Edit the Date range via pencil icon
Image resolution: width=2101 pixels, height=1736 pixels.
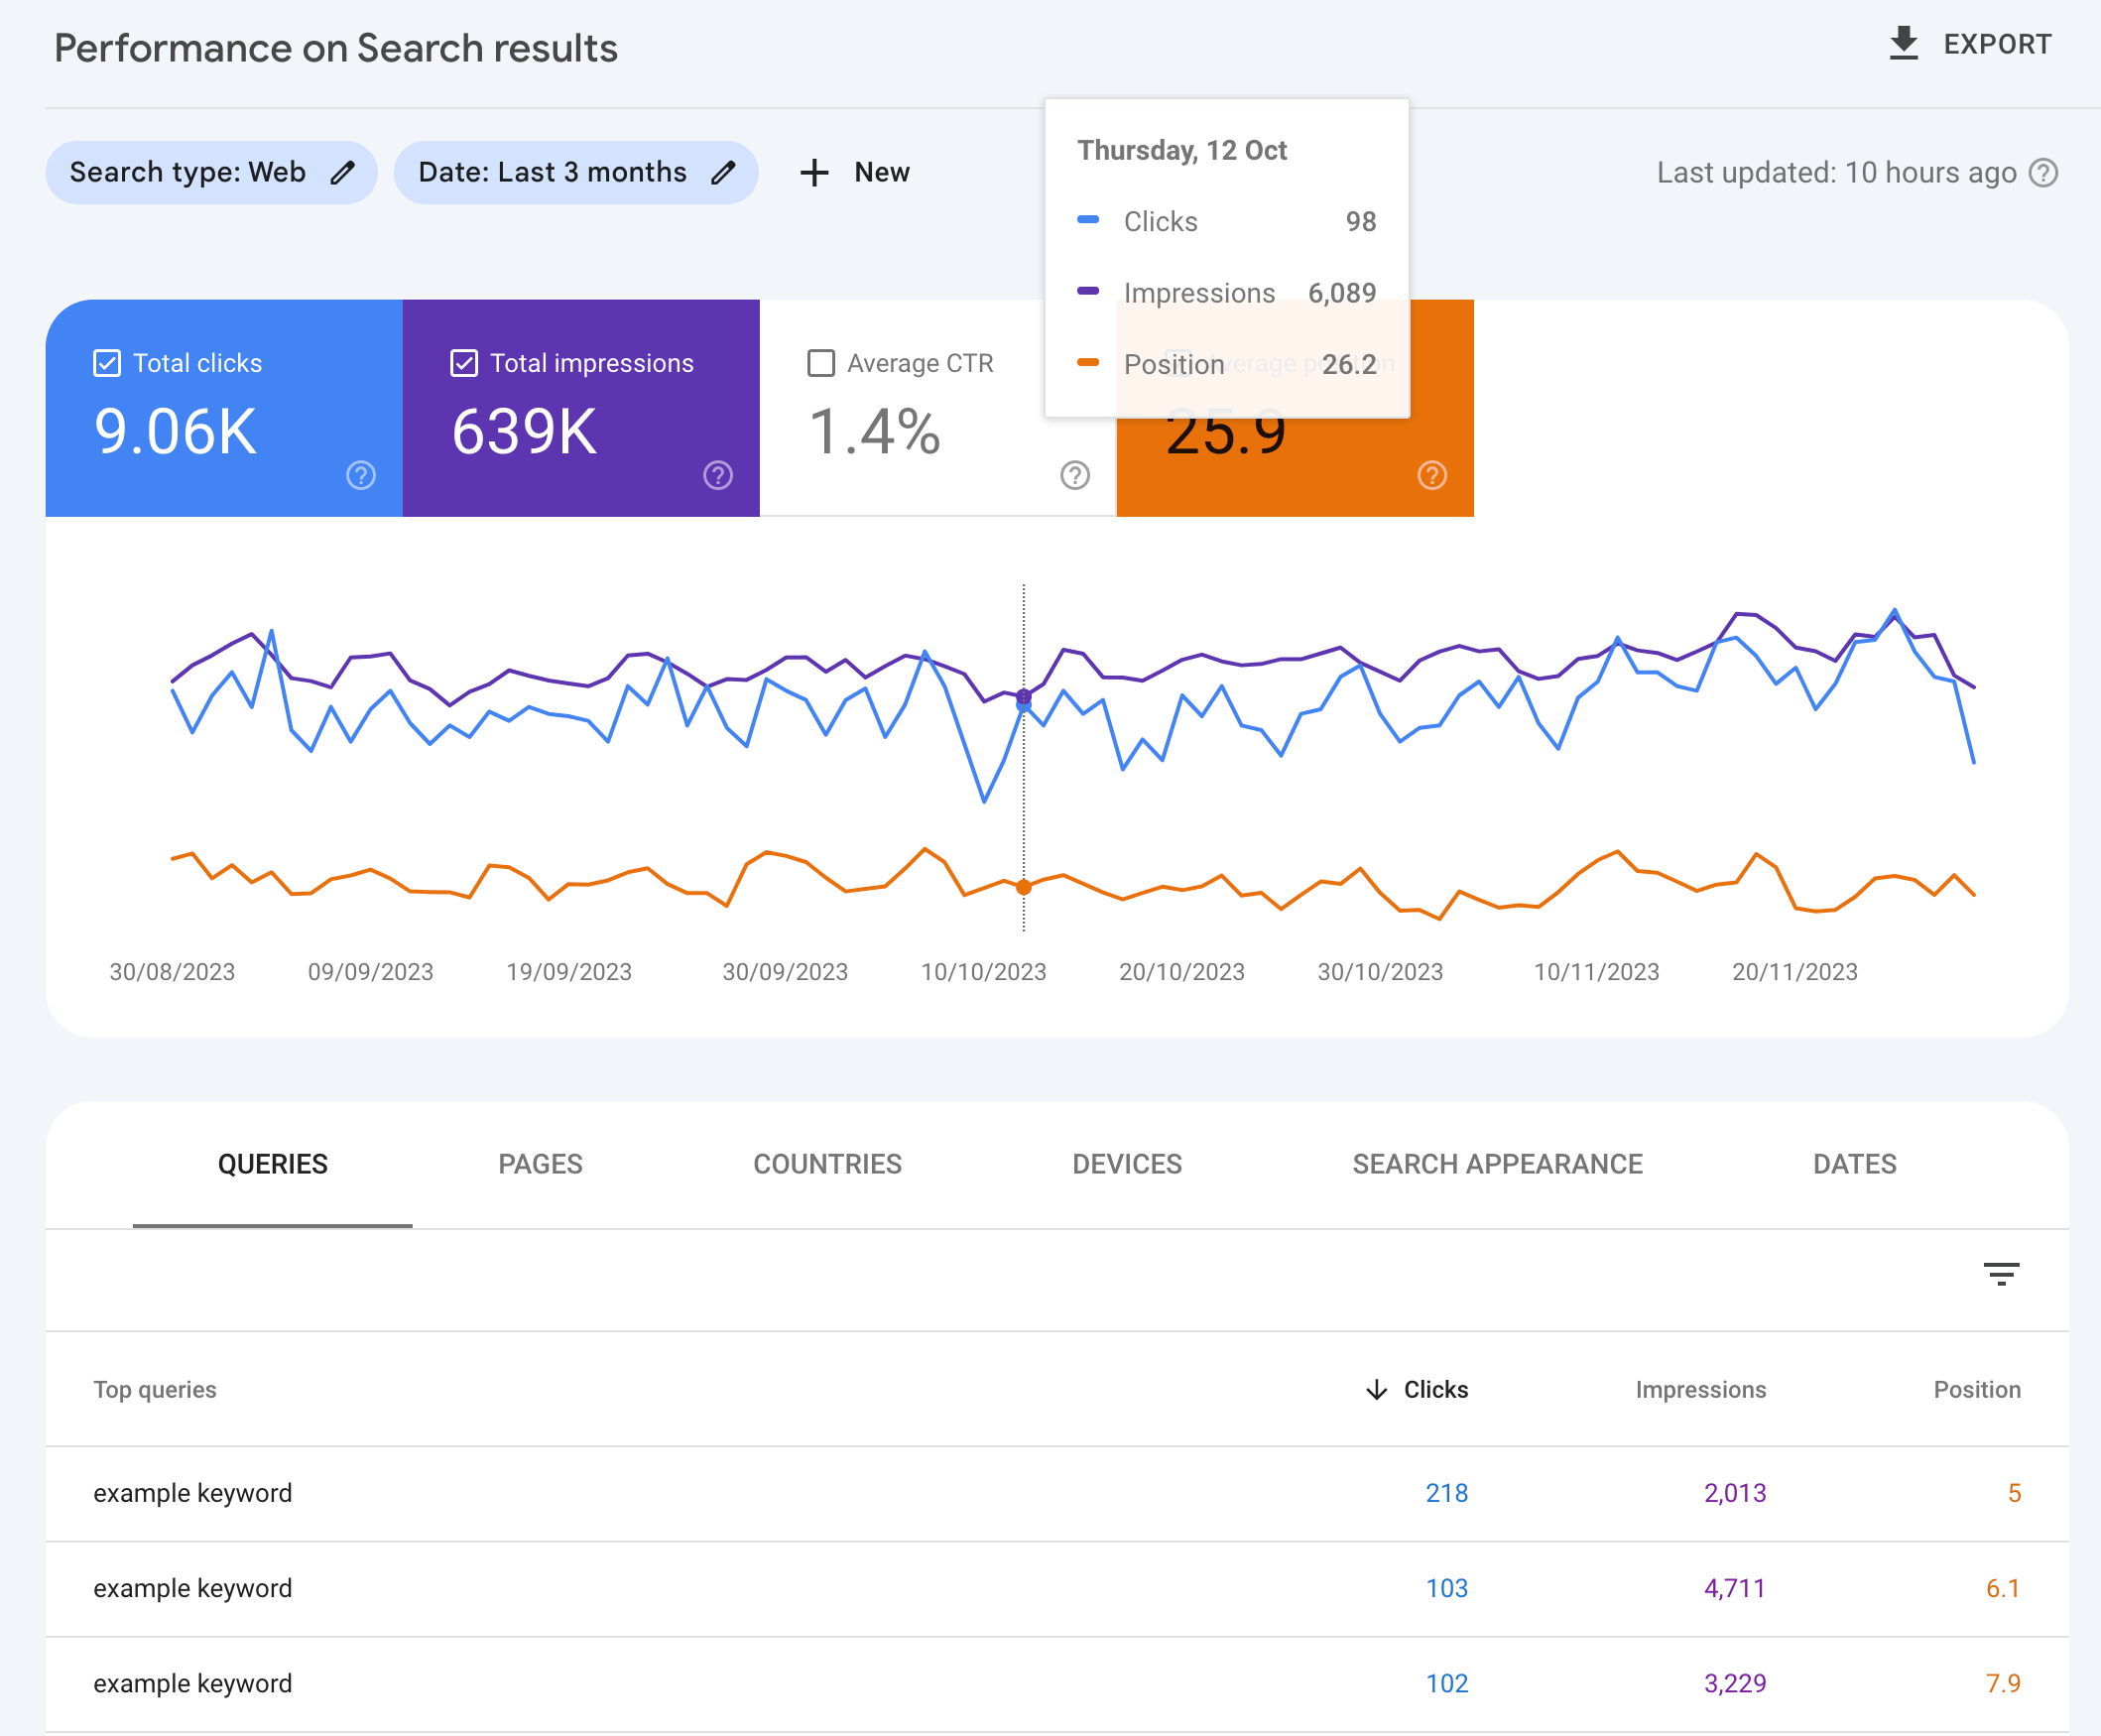(725, 172)
